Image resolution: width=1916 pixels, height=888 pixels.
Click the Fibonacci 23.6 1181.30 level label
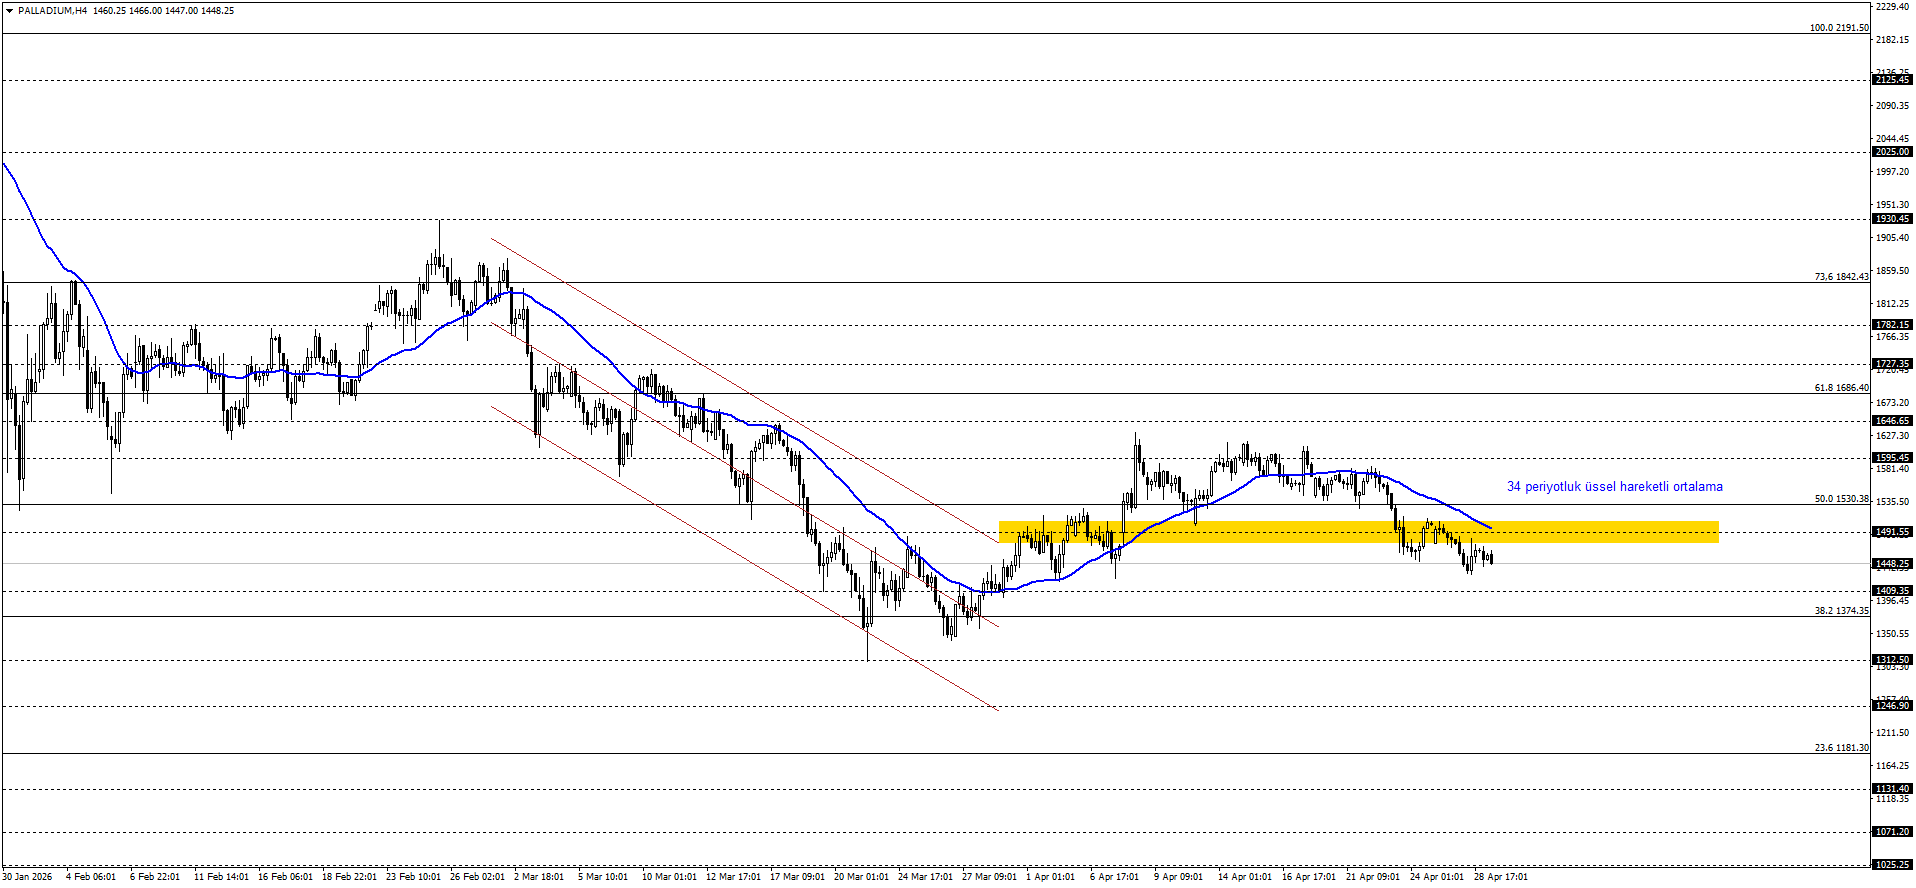[x=1841, y=748]
